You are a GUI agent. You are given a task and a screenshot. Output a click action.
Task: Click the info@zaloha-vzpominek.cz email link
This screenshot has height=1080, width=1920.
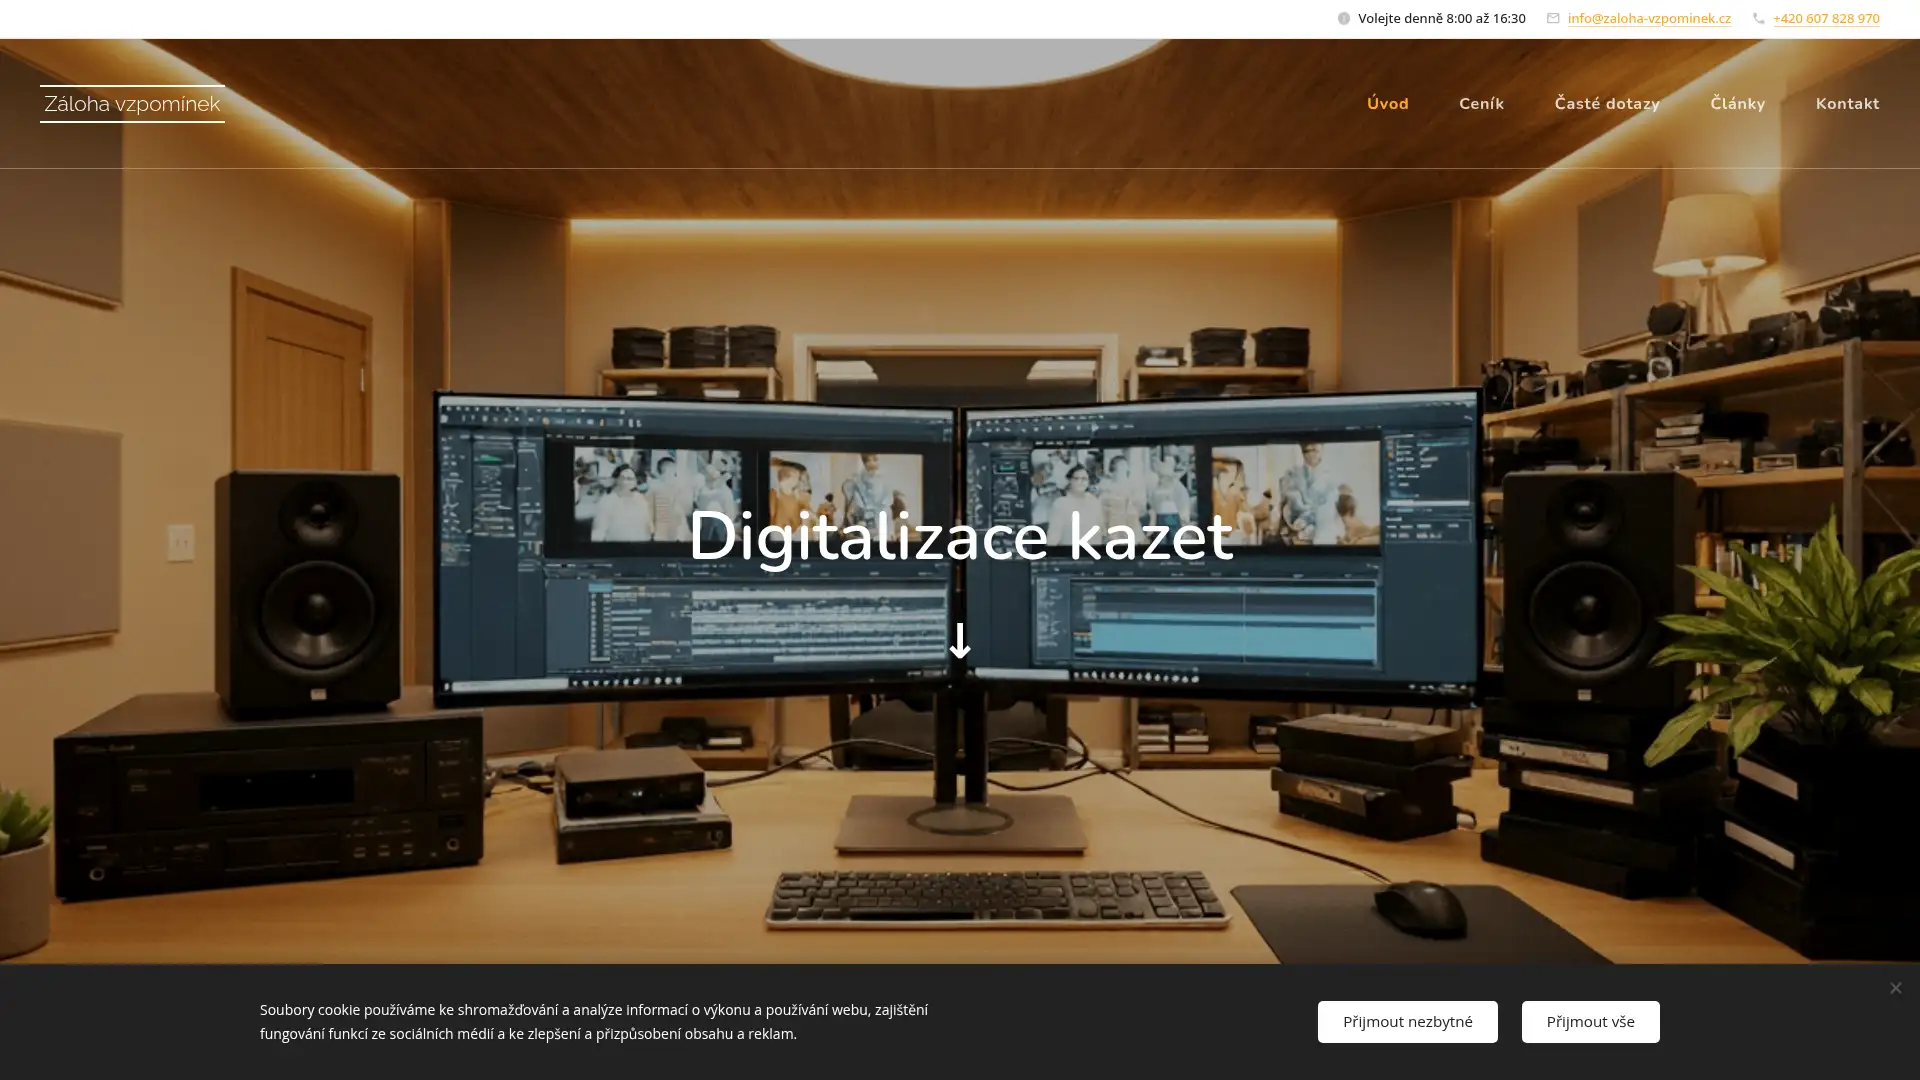point(1649,18)
